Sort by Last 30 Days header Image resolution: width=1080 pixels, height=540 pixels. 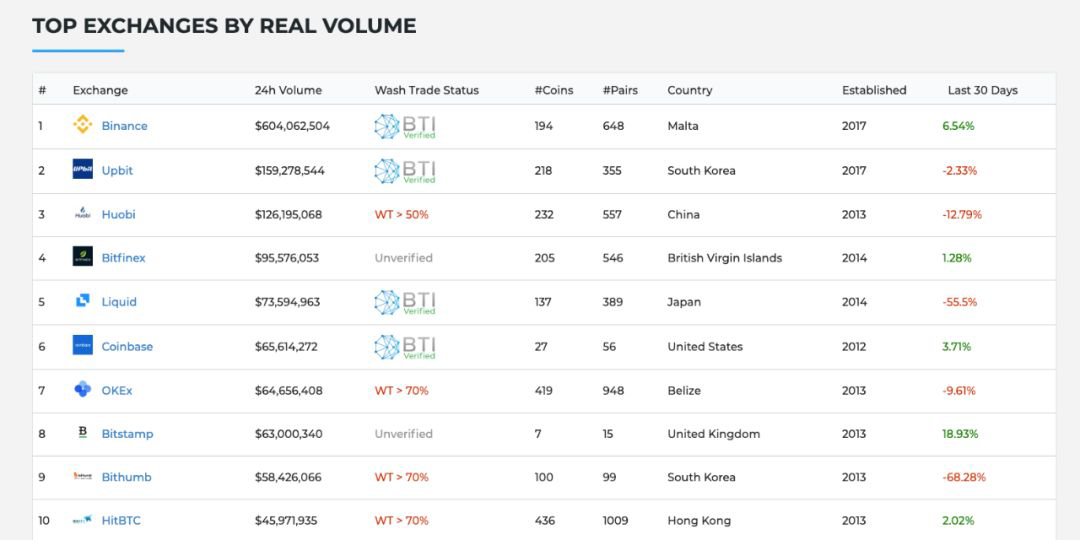click(983, 90)
